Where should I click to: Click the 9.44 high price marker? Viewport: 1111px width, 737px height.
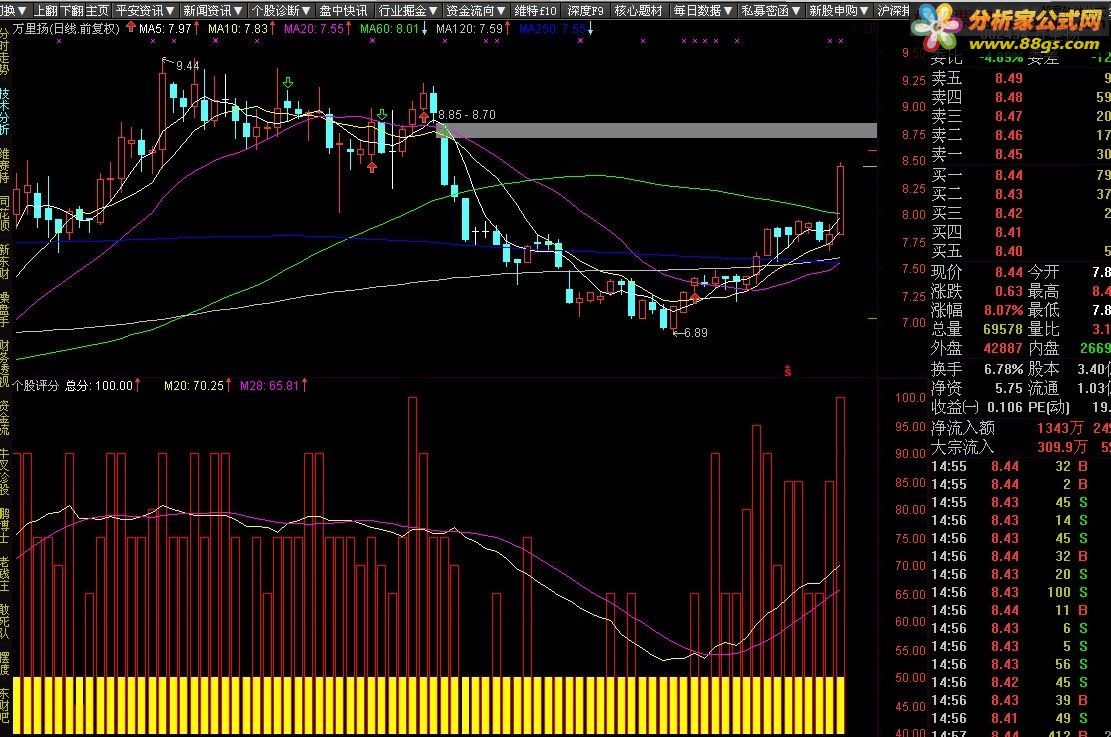coord(187,66)
